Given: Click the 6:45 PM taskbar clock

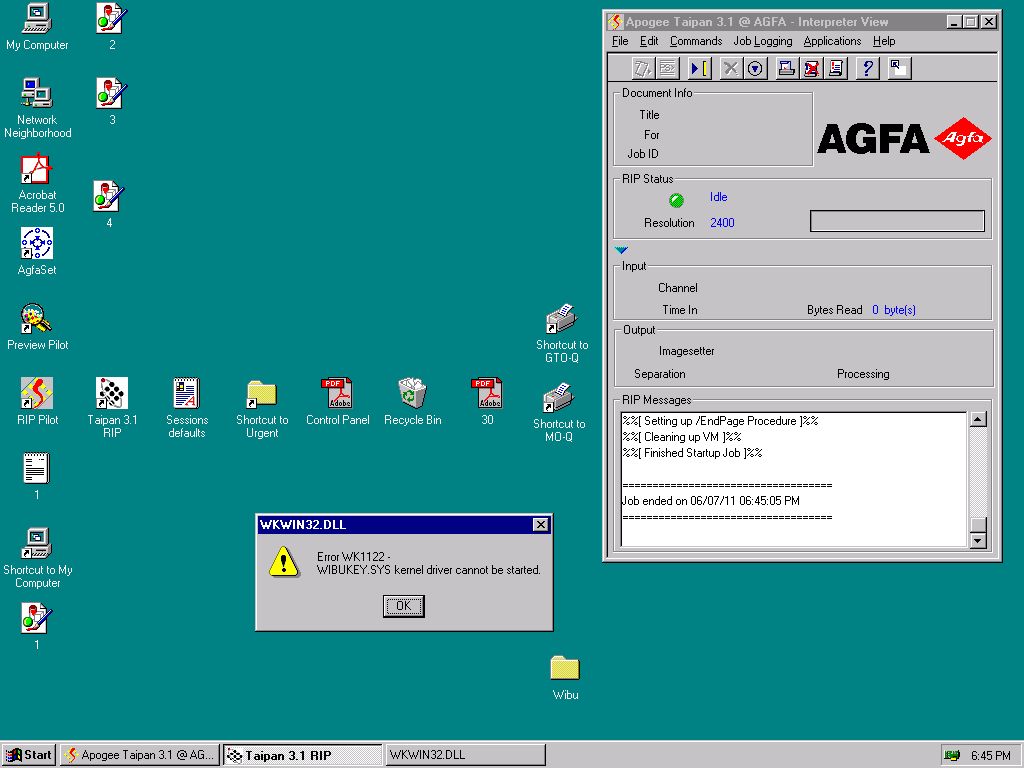Looking at the screenshot, I should point(991,756).
